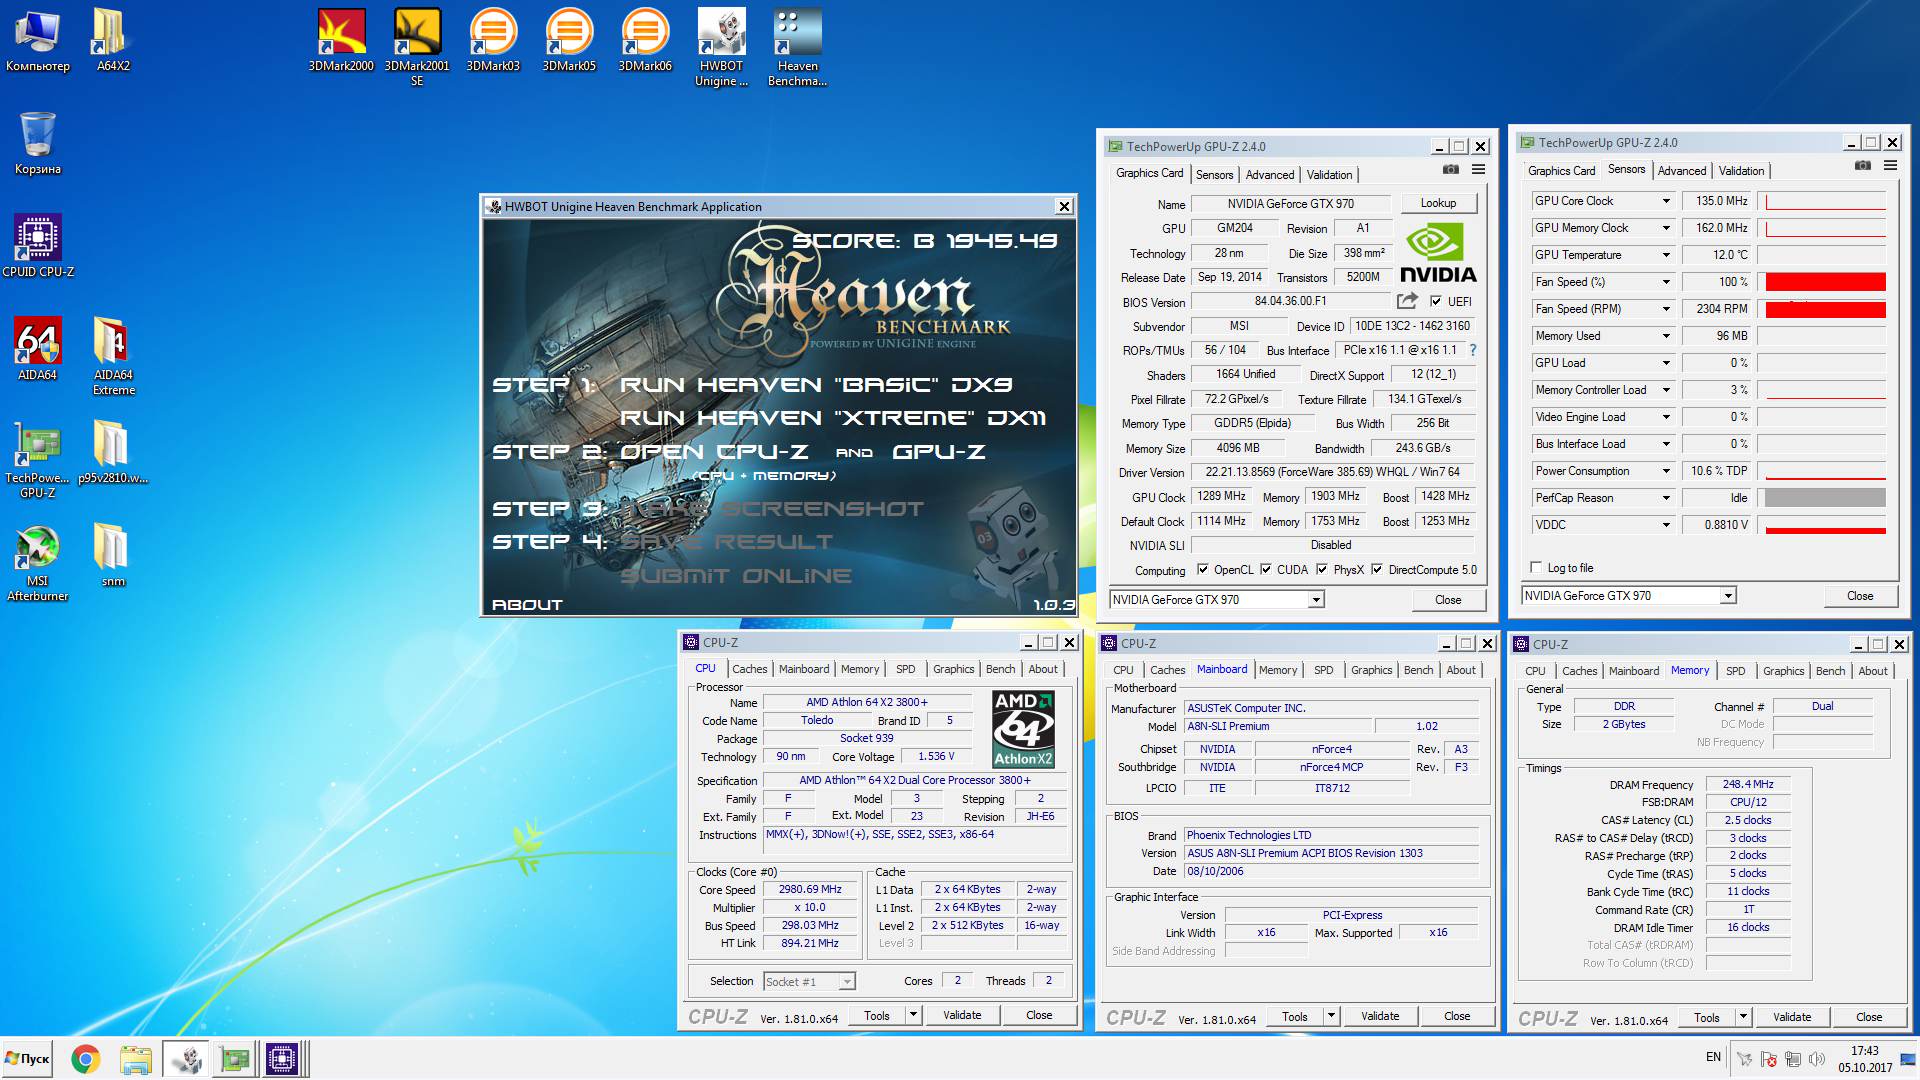The image size is (1920, 1080).
Task: Click the EN language indicator in the tray
Action: (x=1713, y=1057)
